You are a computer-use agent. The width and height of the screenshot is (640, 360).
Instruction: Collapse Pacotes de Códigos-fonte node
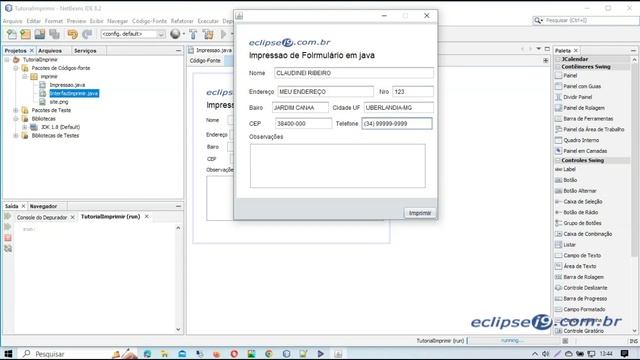tap(16, 68)
